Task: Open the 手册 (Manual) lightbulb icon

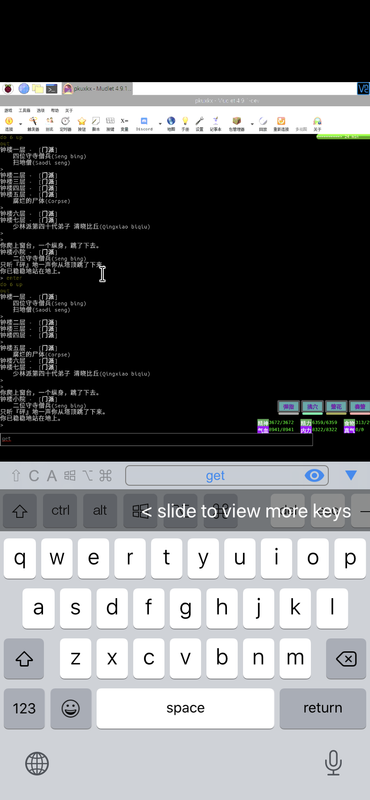Action: [185, 124]
